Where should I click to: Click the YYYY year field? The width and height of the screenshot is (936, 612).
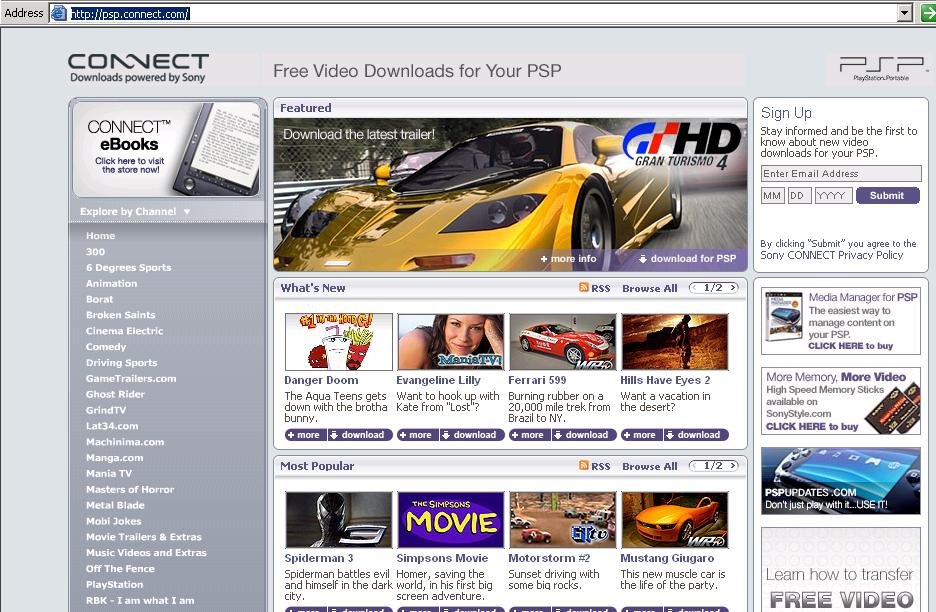[833, 196]
